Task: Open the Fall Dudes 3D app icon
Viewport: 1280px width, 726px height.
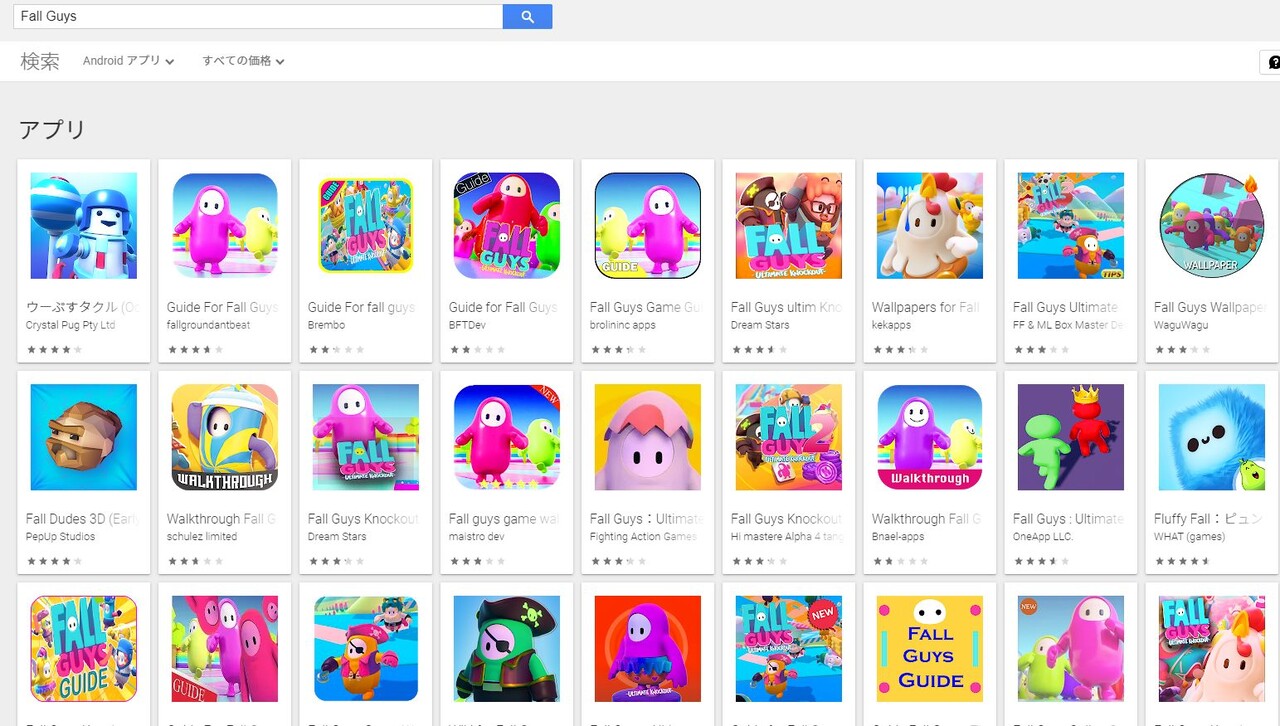Action: click(84, 437)
